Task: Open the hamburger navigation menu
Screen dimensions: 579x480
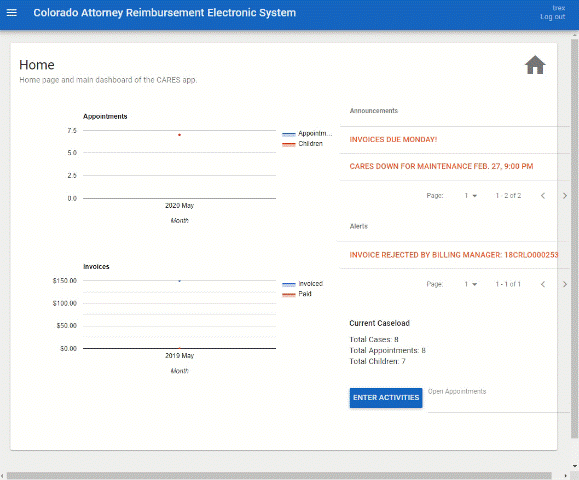Action: point(12,13)
